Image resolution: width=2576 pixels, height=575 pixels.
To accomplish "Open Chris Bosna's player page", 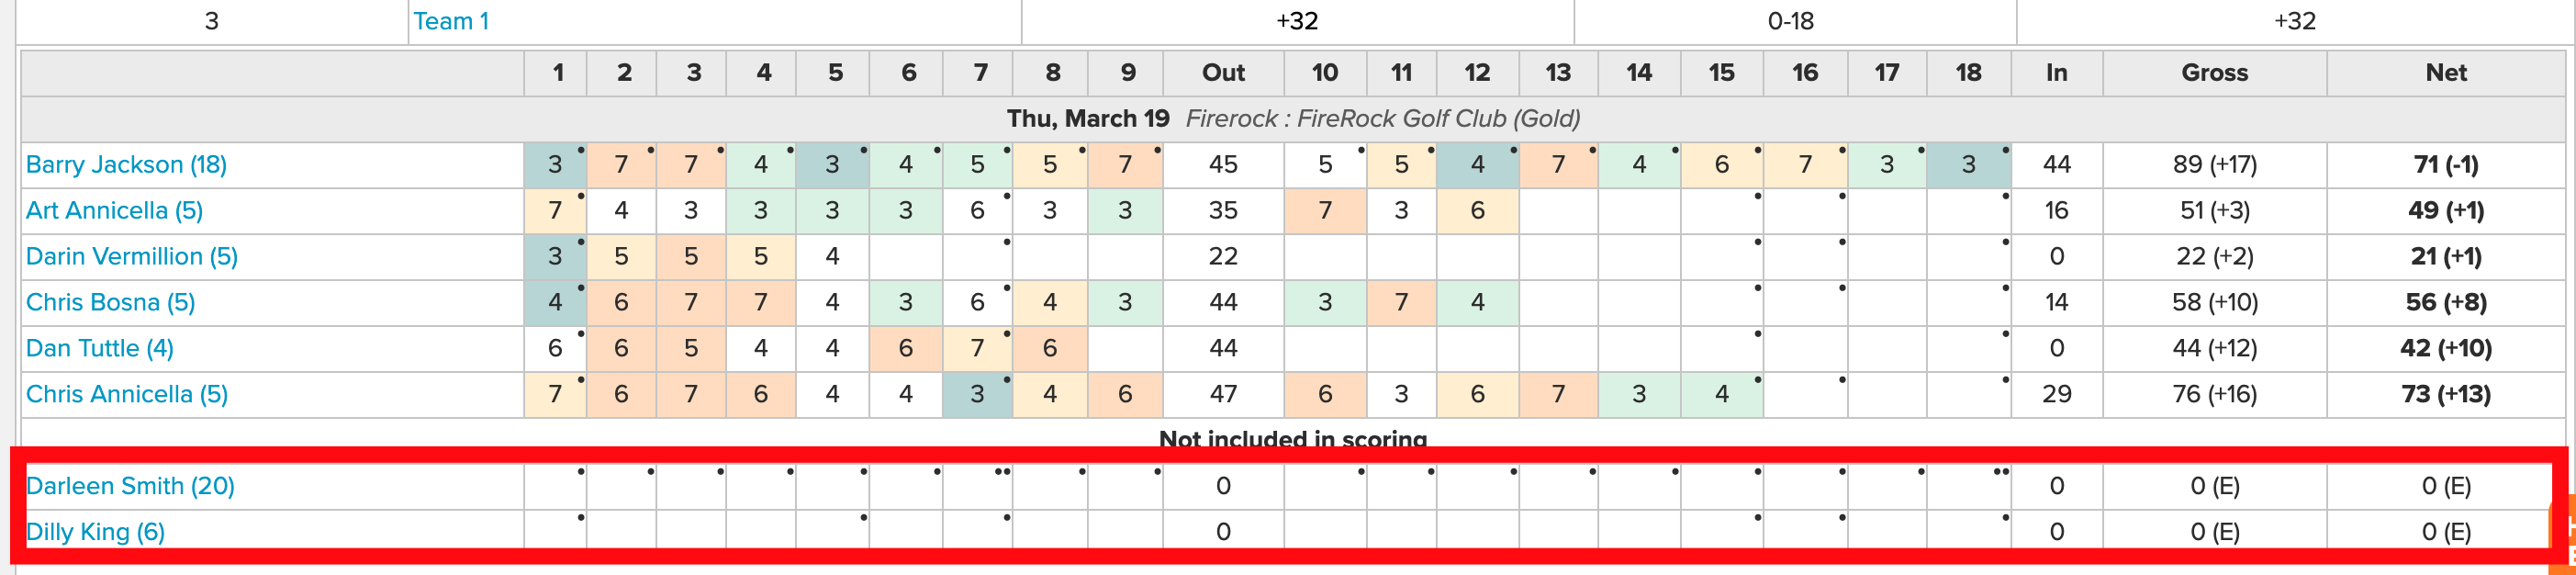I will pos(110,303).
